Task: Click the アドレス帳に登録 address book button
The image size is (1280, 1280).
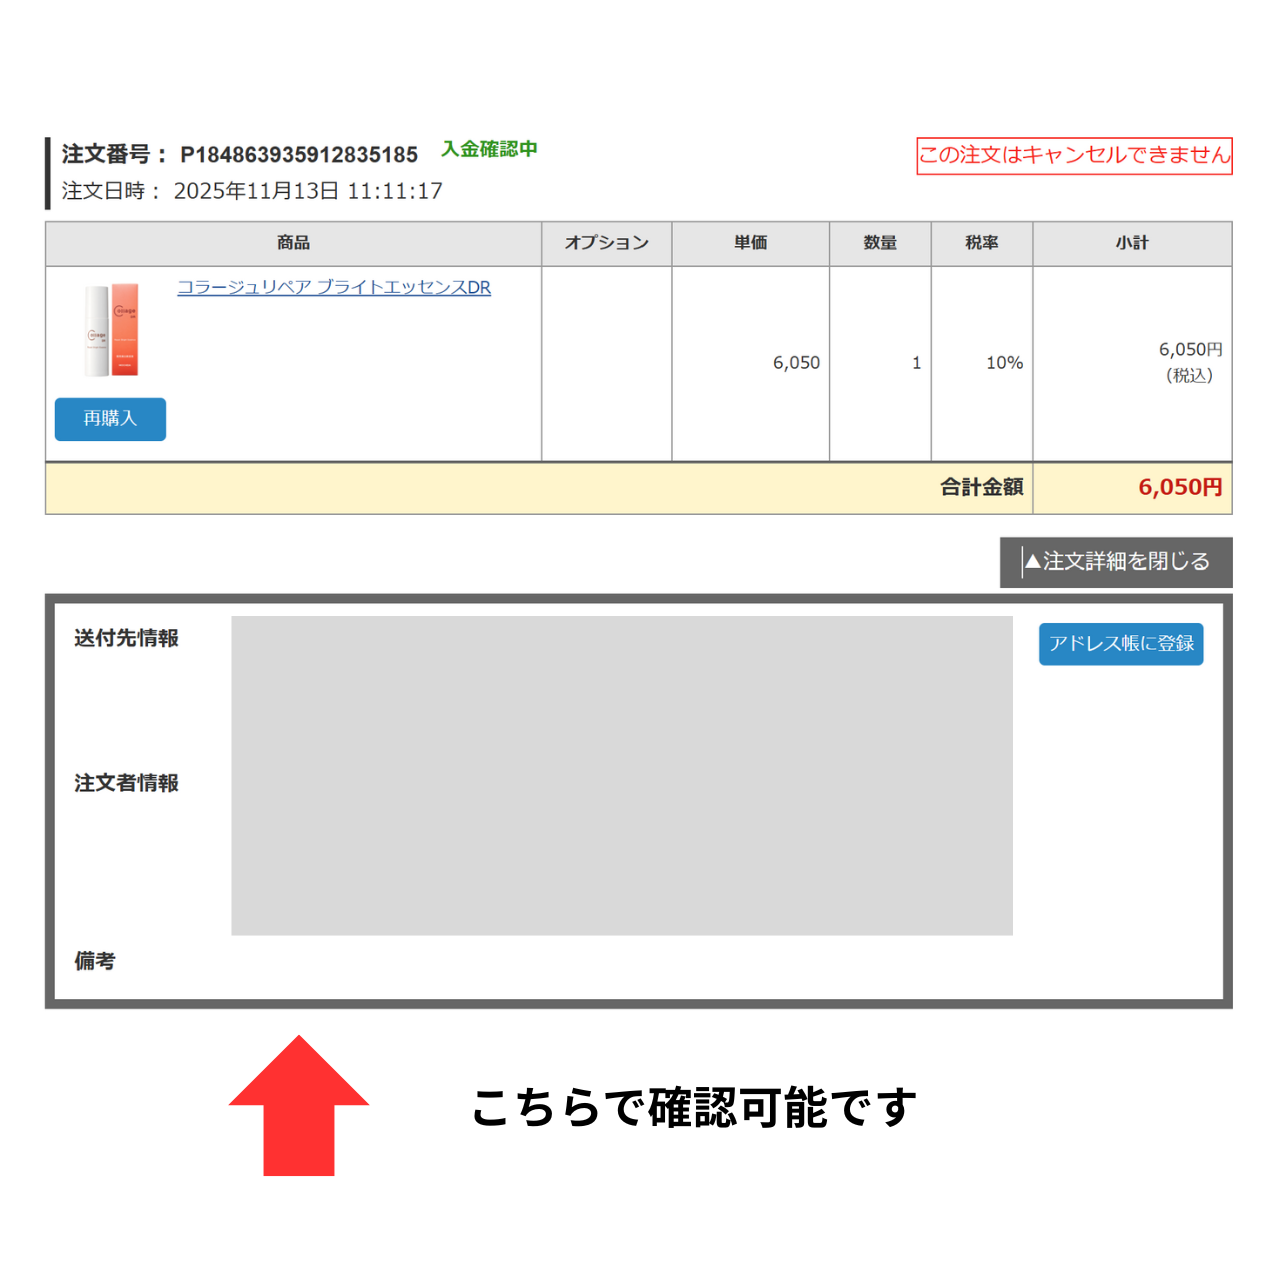Action: pyautogui.click(x=1120, y=644)
